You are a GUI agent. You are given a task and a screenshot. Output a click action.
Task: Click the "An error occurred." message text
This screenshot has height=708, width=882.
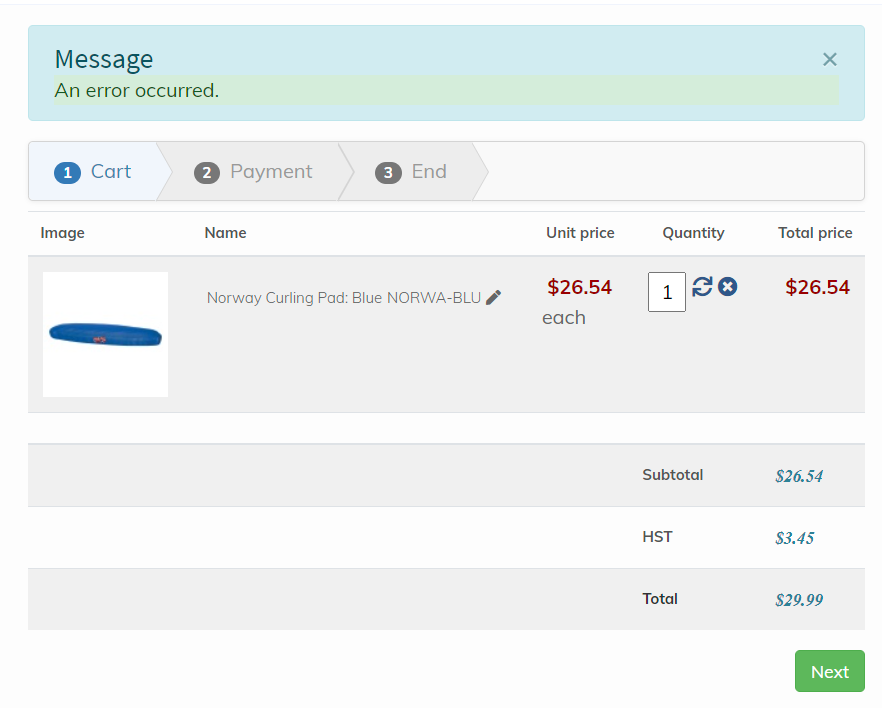pyautogui.click(x=137, y=91)
